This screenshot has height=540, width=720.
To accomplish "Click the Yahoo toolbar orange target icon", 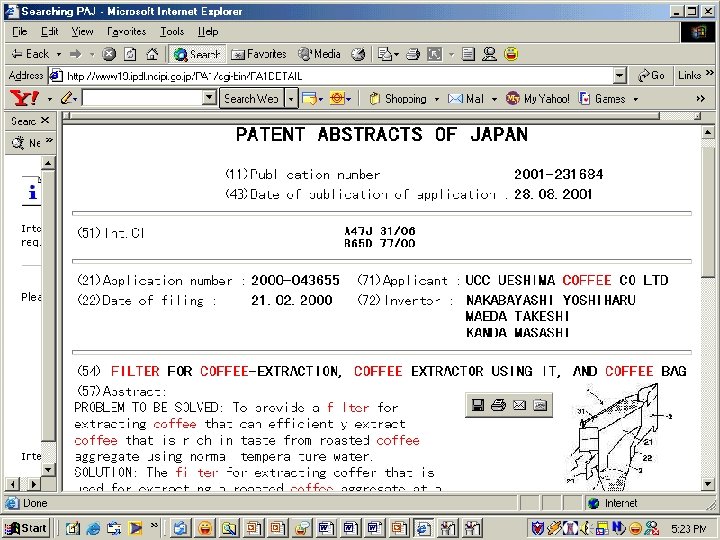I will [x=337, y=98].
